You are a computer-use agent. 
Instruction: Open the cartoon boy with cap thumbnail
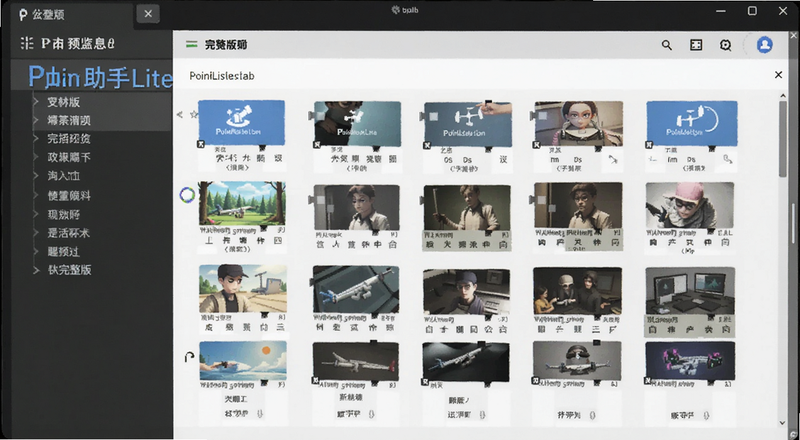(x=243, y=288)
